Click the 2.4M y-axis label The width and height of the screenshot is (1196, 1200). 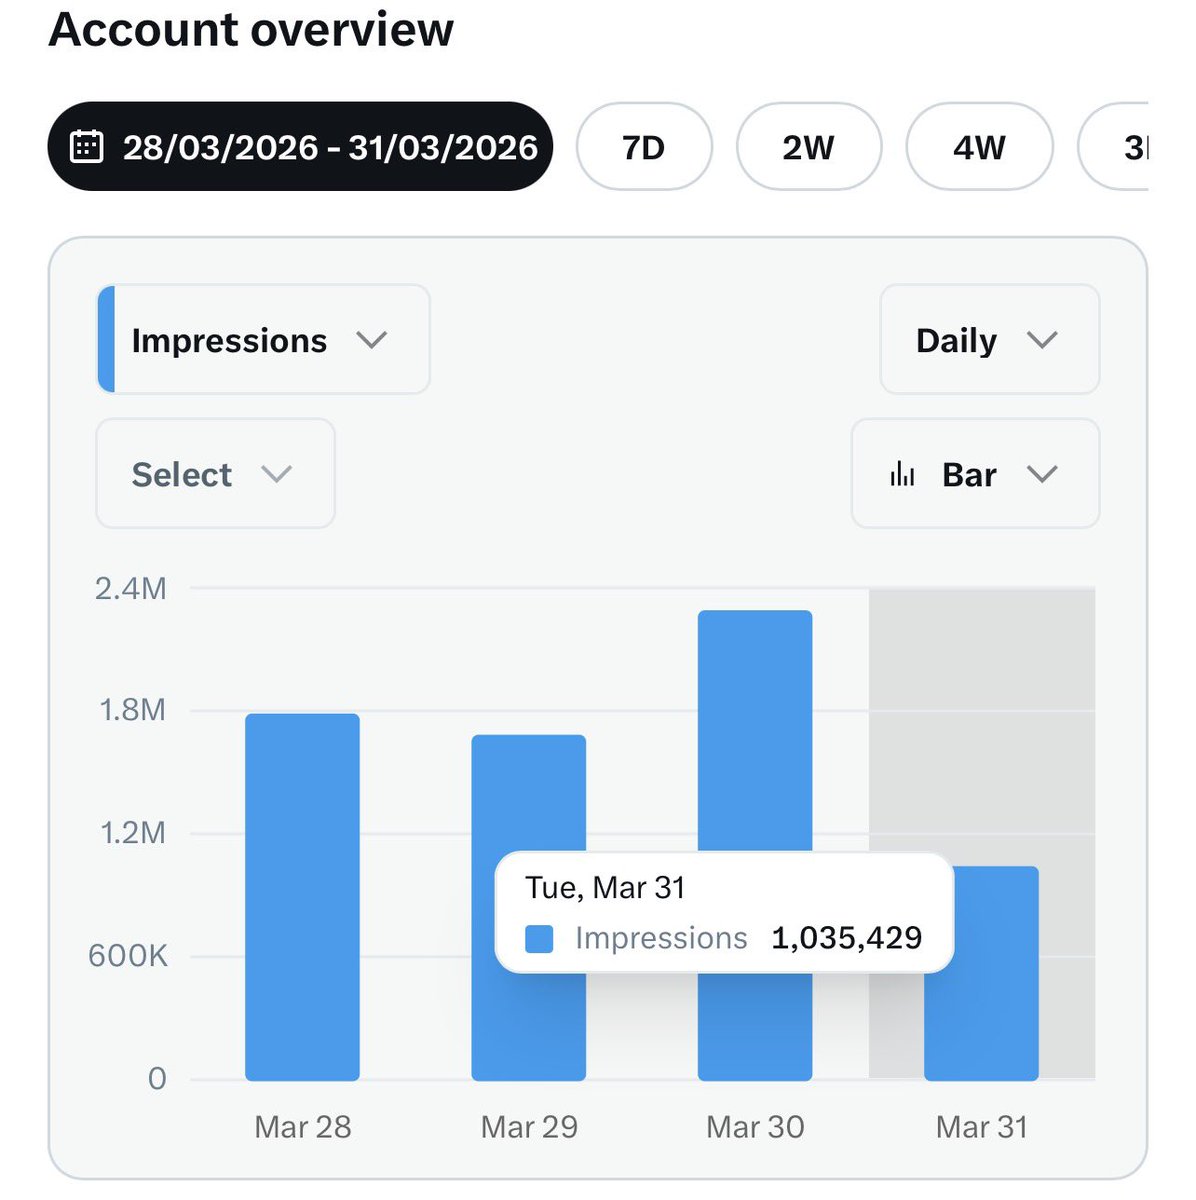click(x=131, y=589)
